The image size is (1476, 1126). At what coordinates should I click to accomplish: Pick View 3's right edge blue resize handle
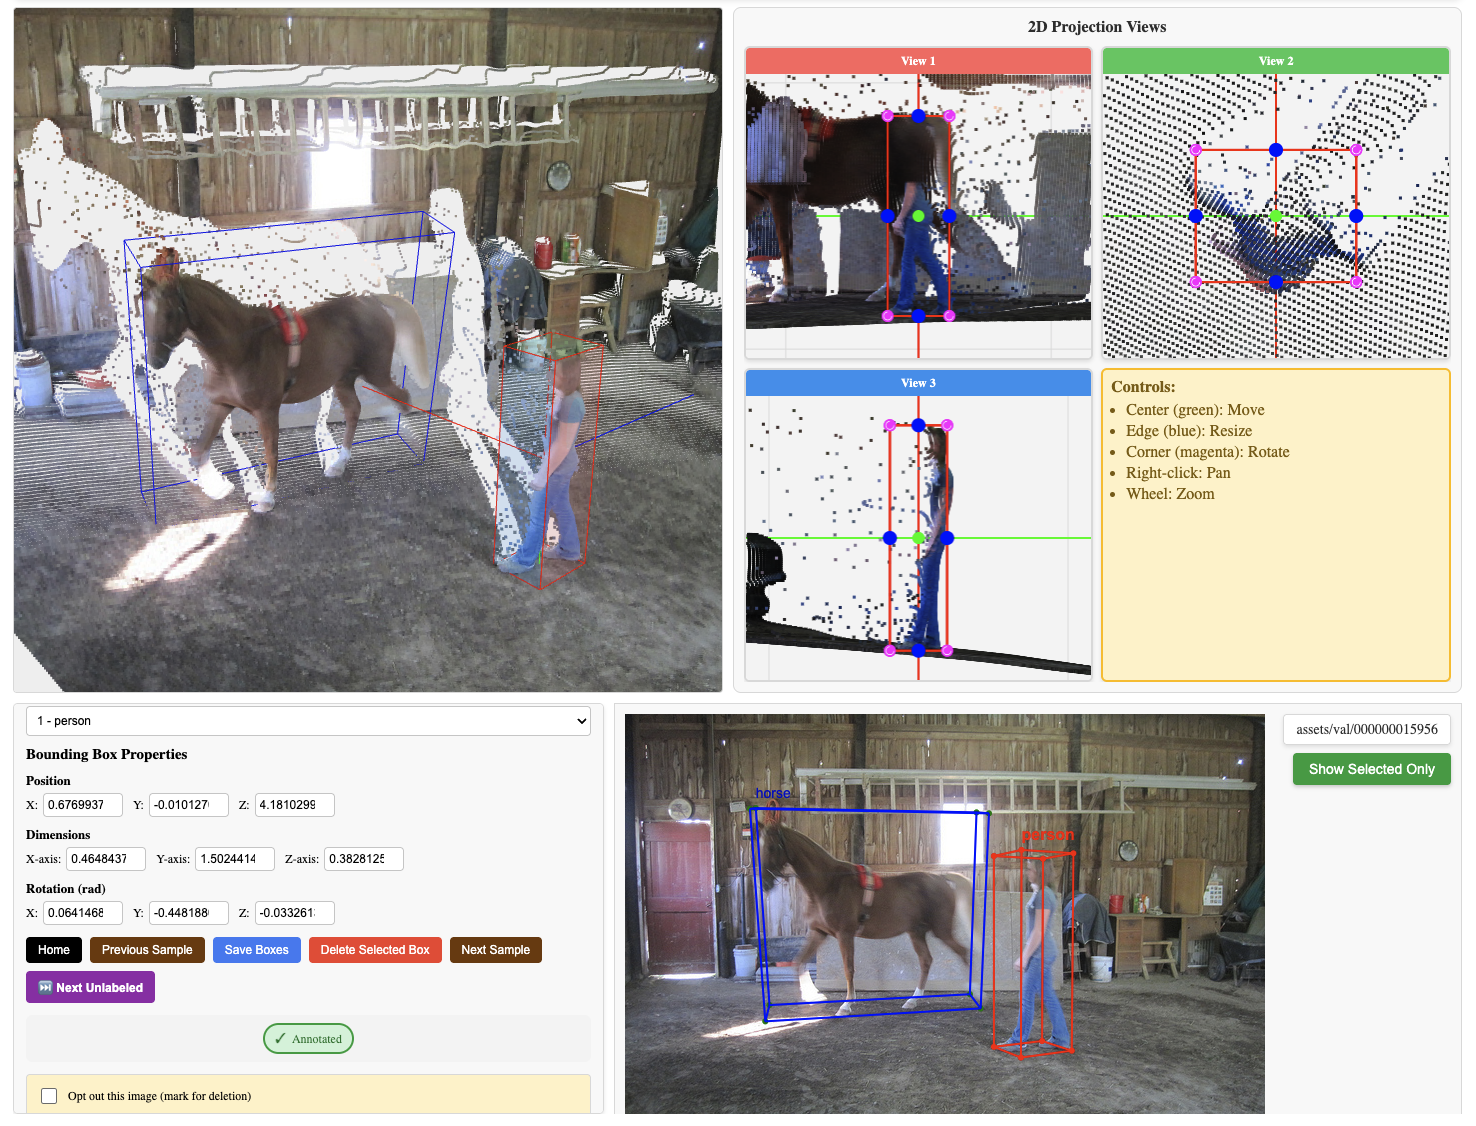pos(947,538)
